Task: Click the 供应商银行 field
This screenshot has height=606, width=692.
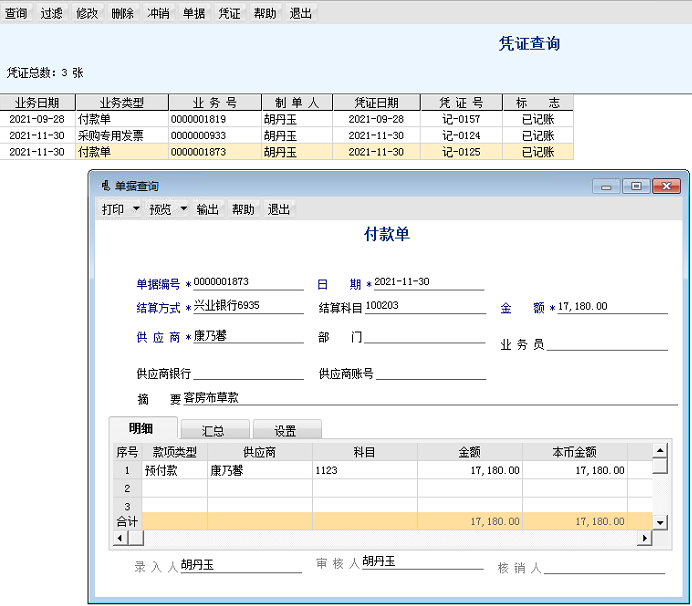Action: click(248, 373)
